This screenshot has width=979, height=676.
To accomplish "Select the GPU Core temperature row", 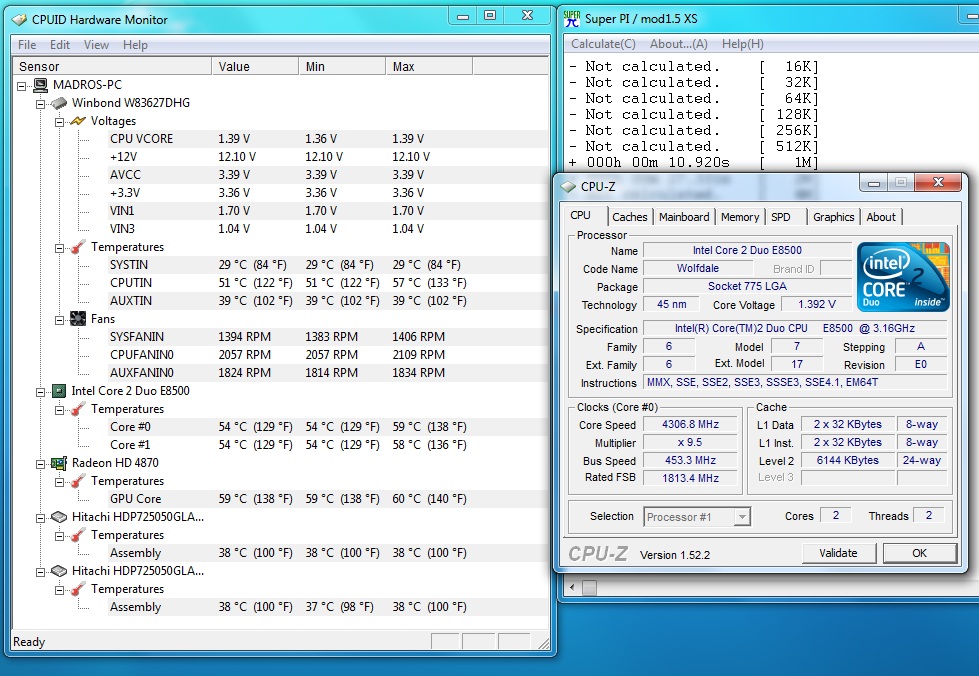I will pos(328,499).
